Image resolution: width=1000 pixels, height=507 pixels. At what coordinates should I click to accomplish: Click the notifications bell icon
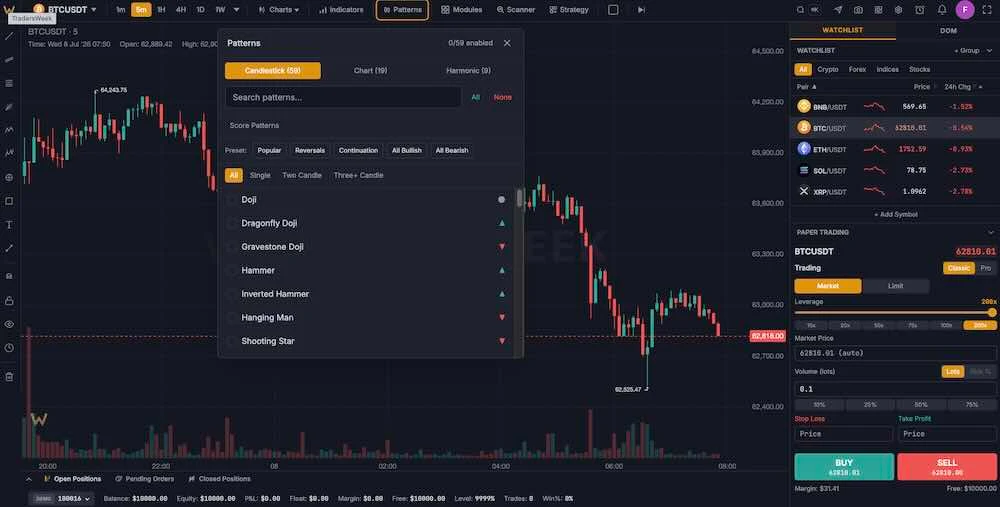point(941,10)
